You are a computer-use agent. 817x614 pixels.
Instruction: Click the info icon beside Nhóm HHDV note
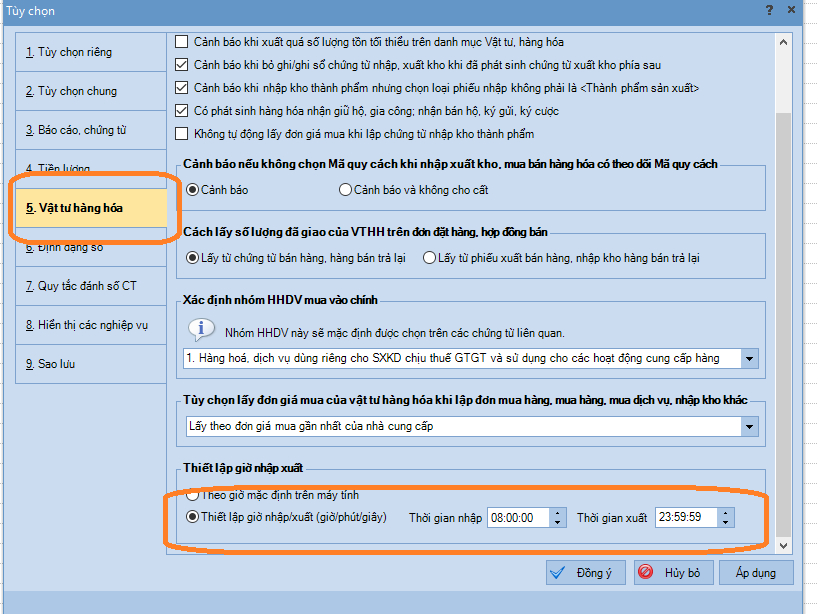[x=202, y=329]
